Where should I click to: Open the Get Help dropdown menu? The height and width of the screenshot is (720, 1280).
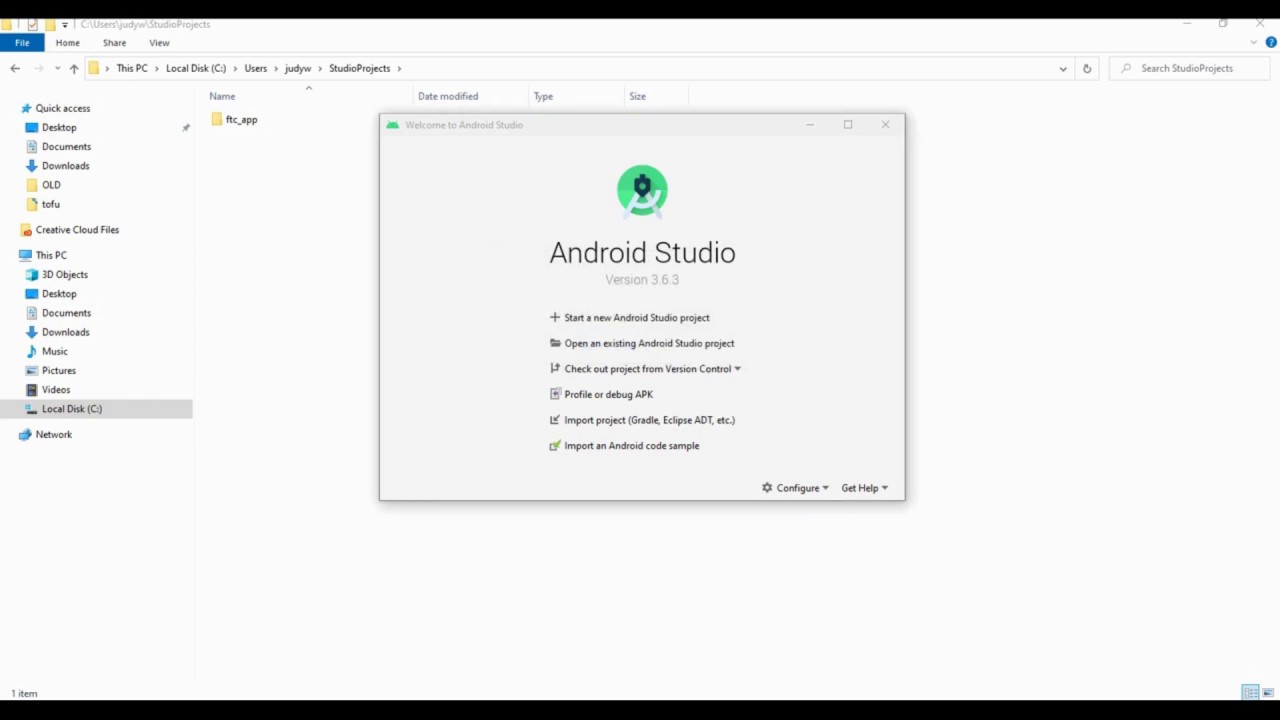[x=865, y=488]
